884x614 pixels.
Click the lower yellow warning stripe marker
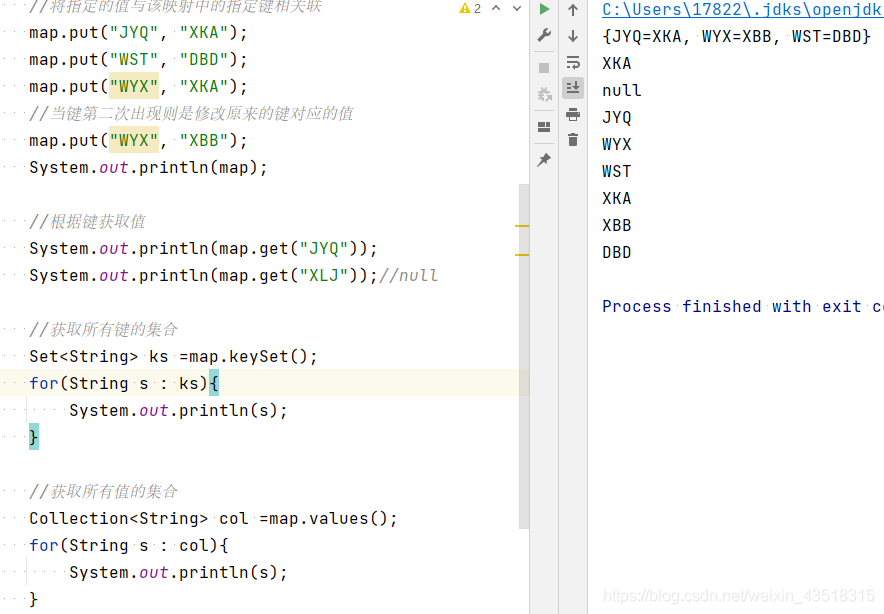522,255
